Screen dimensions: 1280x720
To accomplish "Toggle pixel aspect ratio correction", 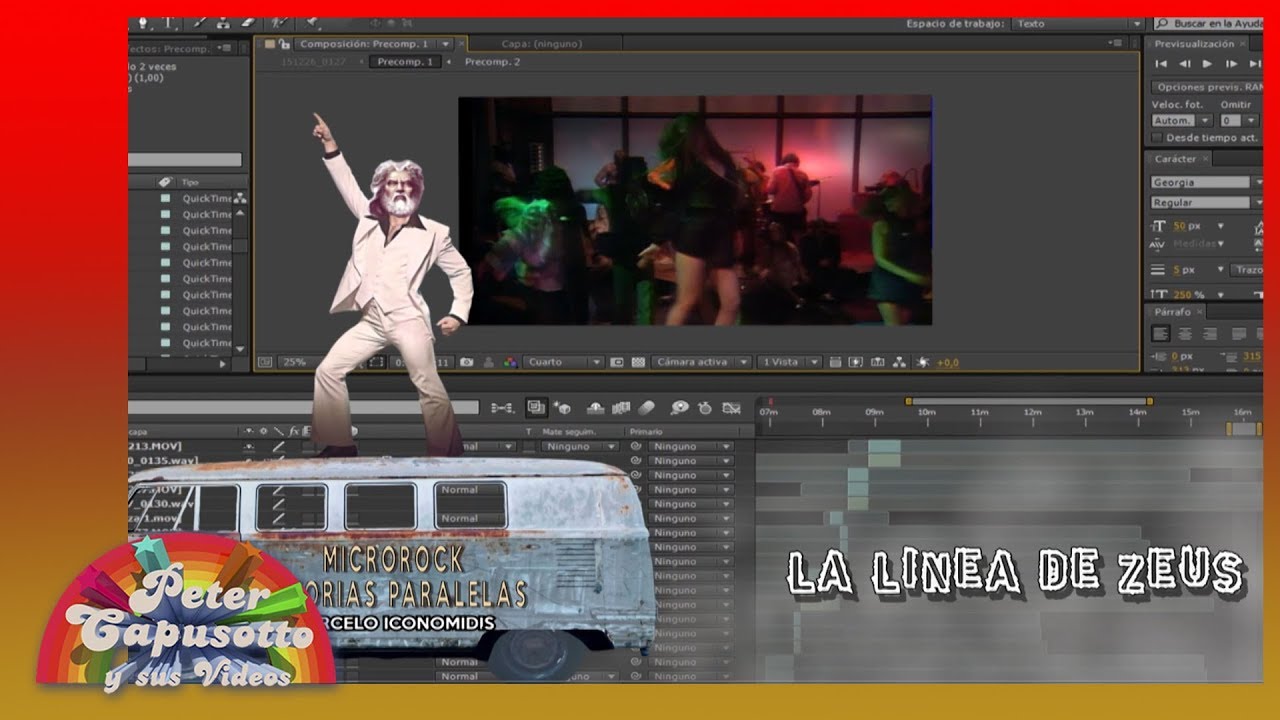I will 836,362.
